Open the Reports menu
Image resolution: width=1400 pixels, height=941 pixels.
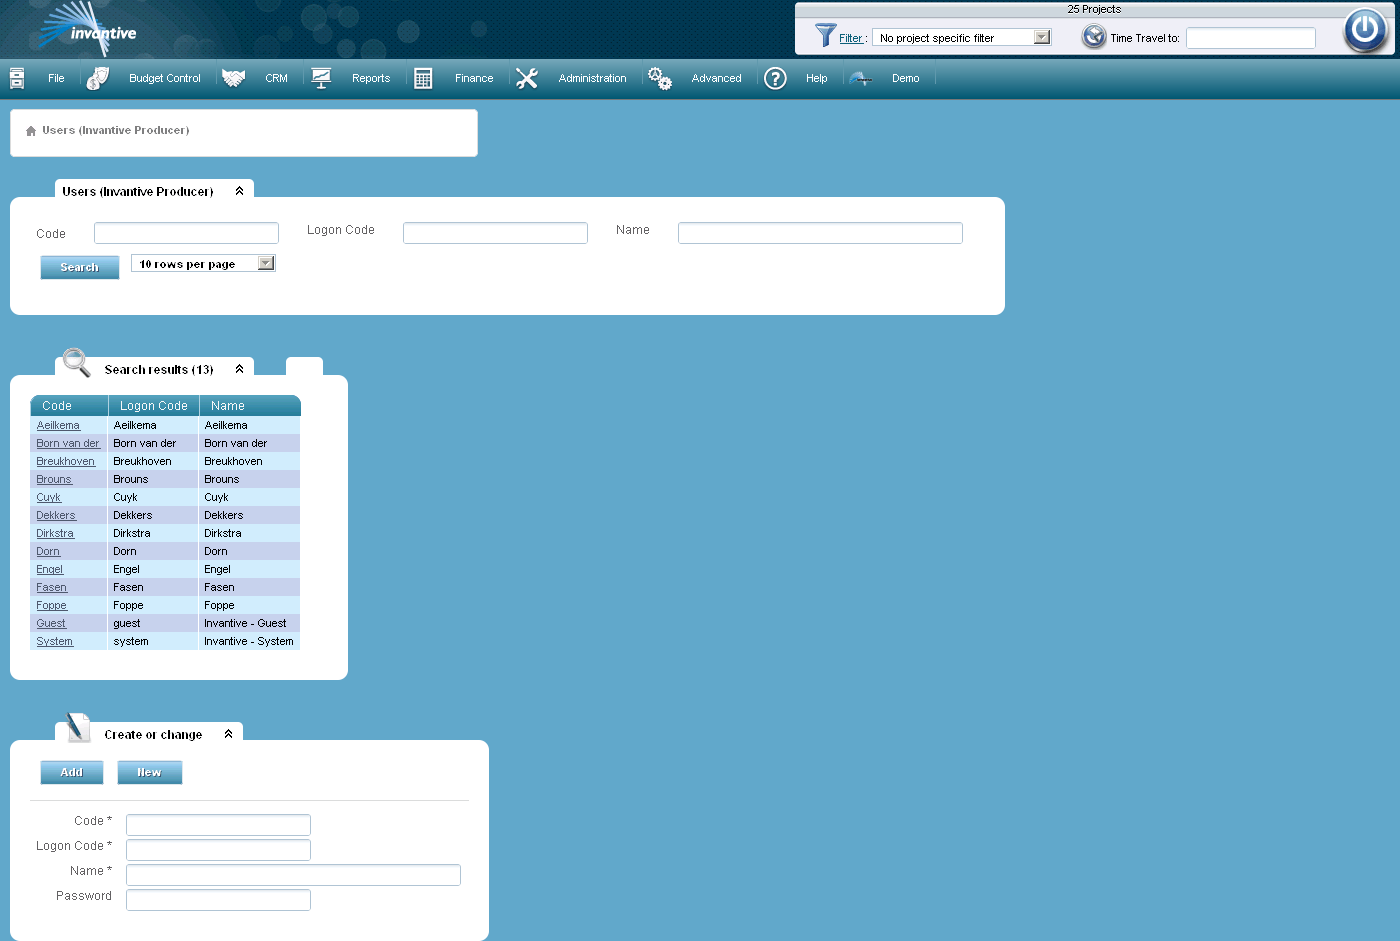click(x=371, y=78)
